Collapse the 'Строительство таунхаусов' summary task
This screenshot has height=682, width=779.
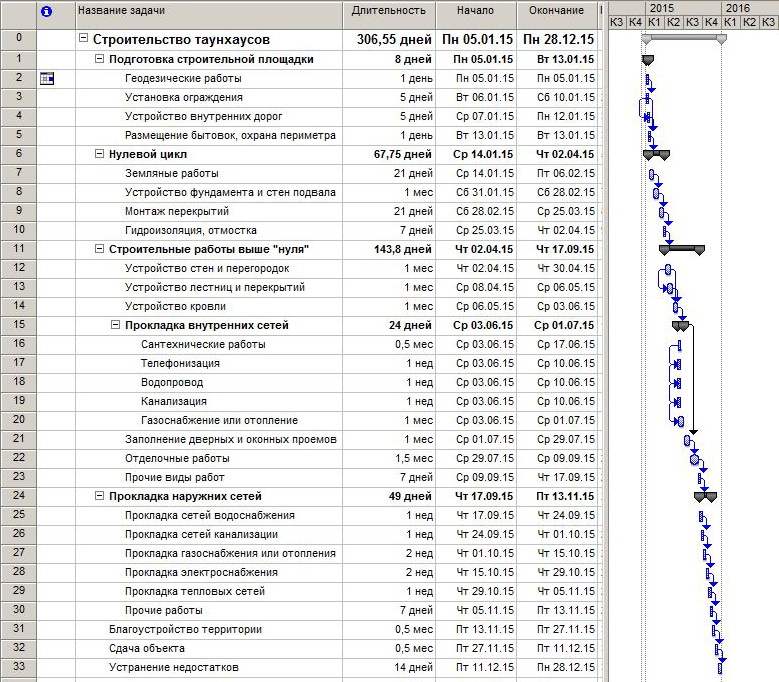tap(83, 38)
